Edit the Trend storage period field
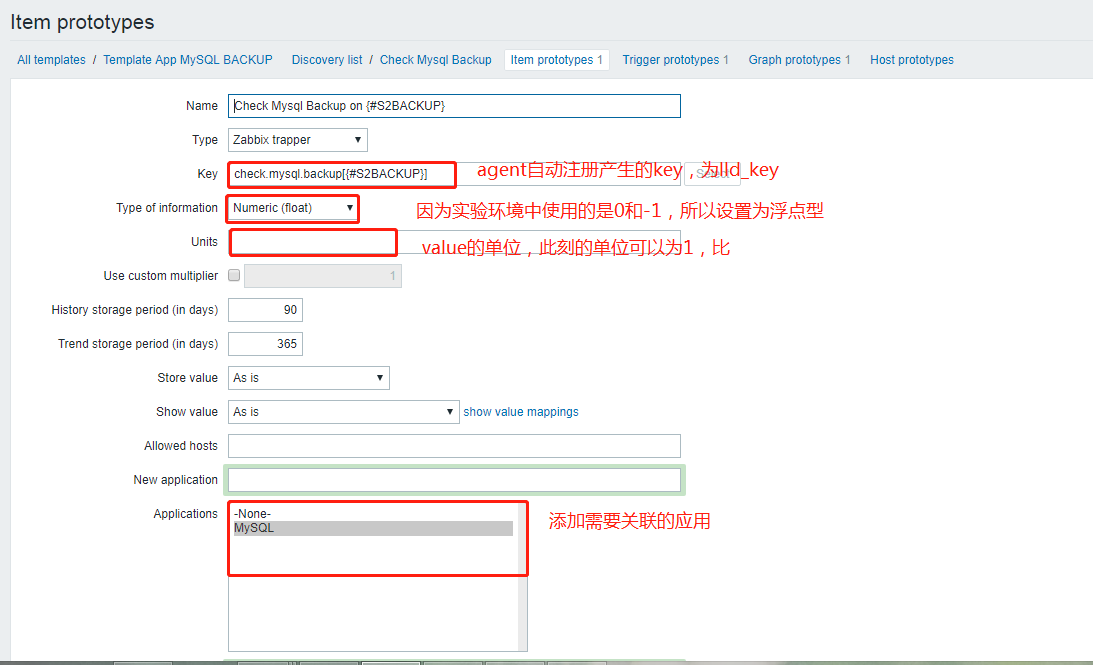Screen dimensions: 1093x665 pos(266,344)
